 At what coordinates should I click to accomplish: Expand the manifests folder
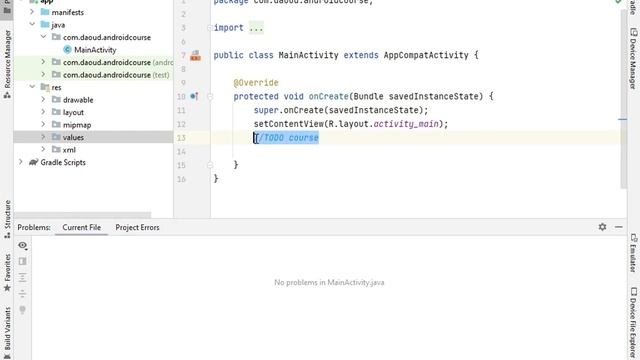click(32, 12)
